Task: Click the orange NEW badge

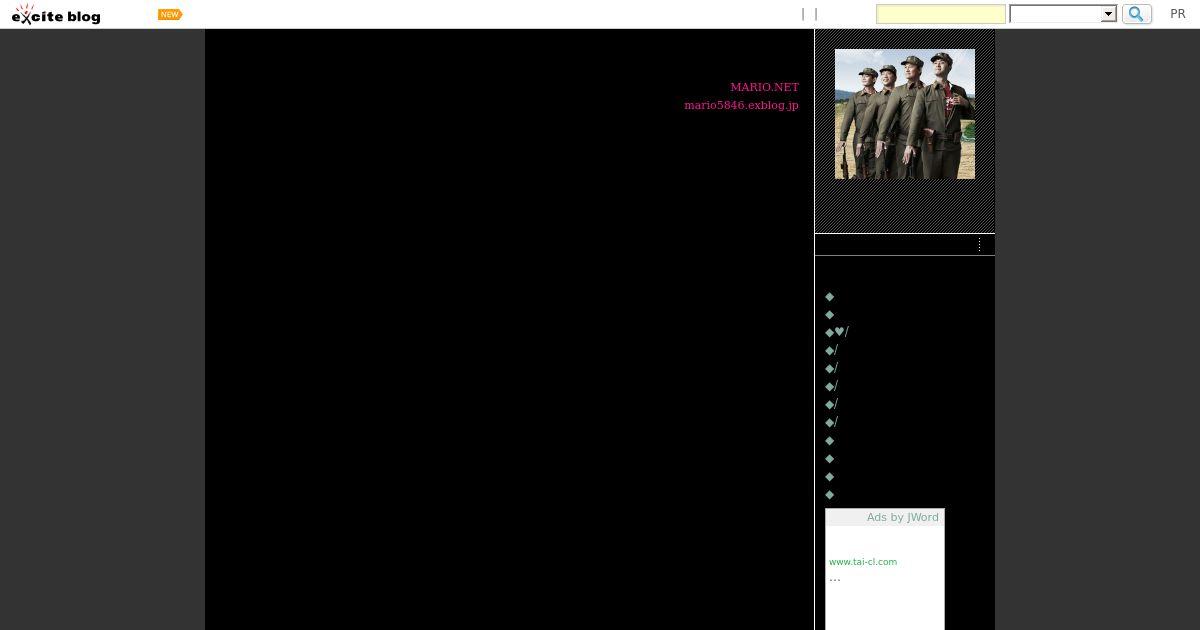Action: [170, 14]
